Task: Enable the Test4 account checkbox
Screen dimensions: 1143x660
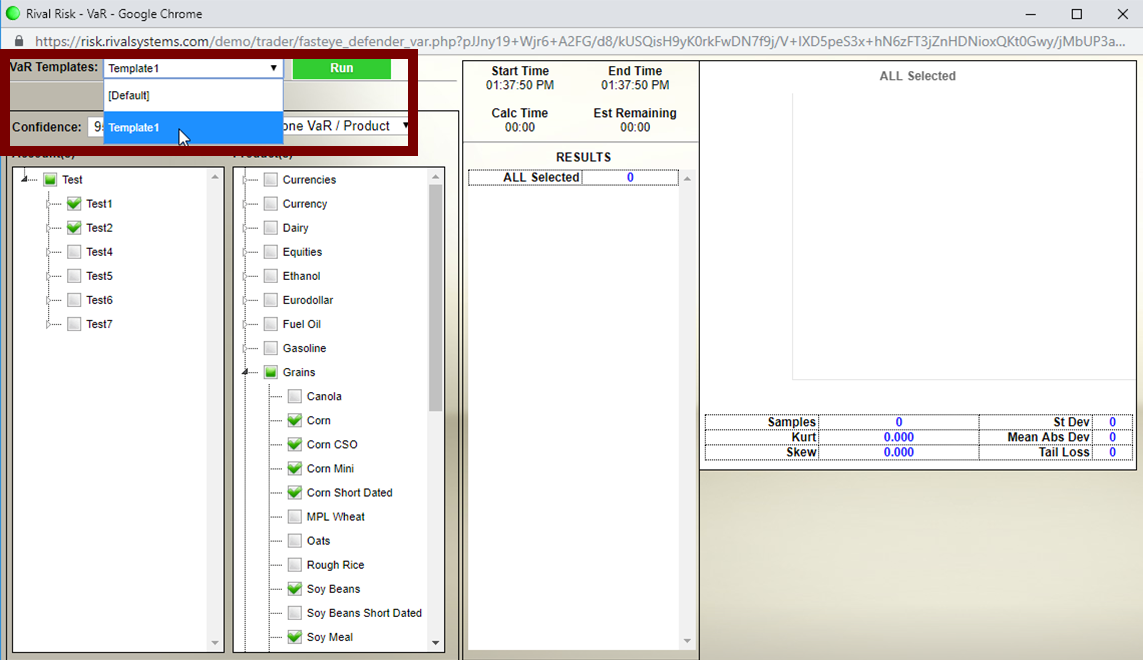Action: (x=74, y=252)
